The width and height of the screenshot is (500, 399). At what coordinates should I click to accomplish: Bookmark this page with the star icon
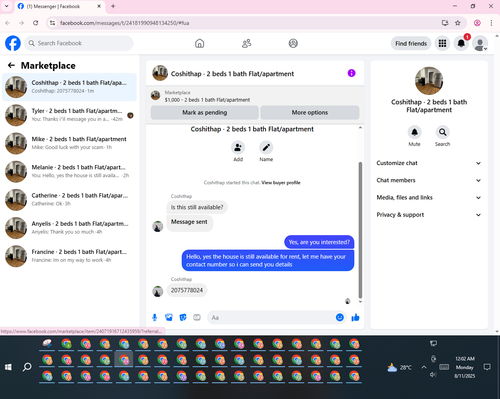tap(458, 23)
